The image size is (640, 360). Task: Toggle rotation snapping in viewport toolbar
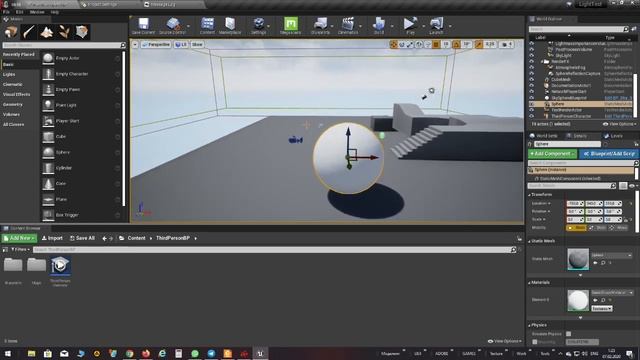coord(456,44)
